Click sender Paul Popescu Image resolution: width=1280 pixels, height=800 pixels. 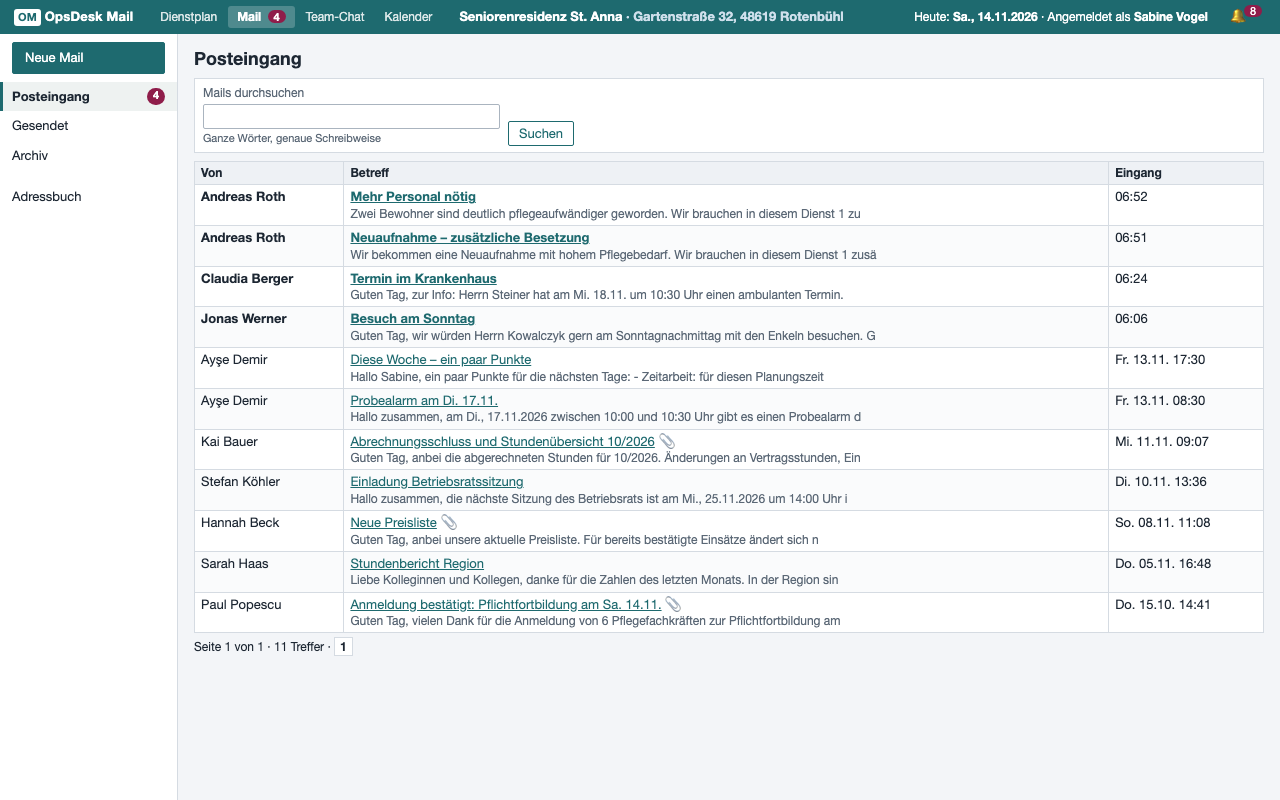pos(241,604)
